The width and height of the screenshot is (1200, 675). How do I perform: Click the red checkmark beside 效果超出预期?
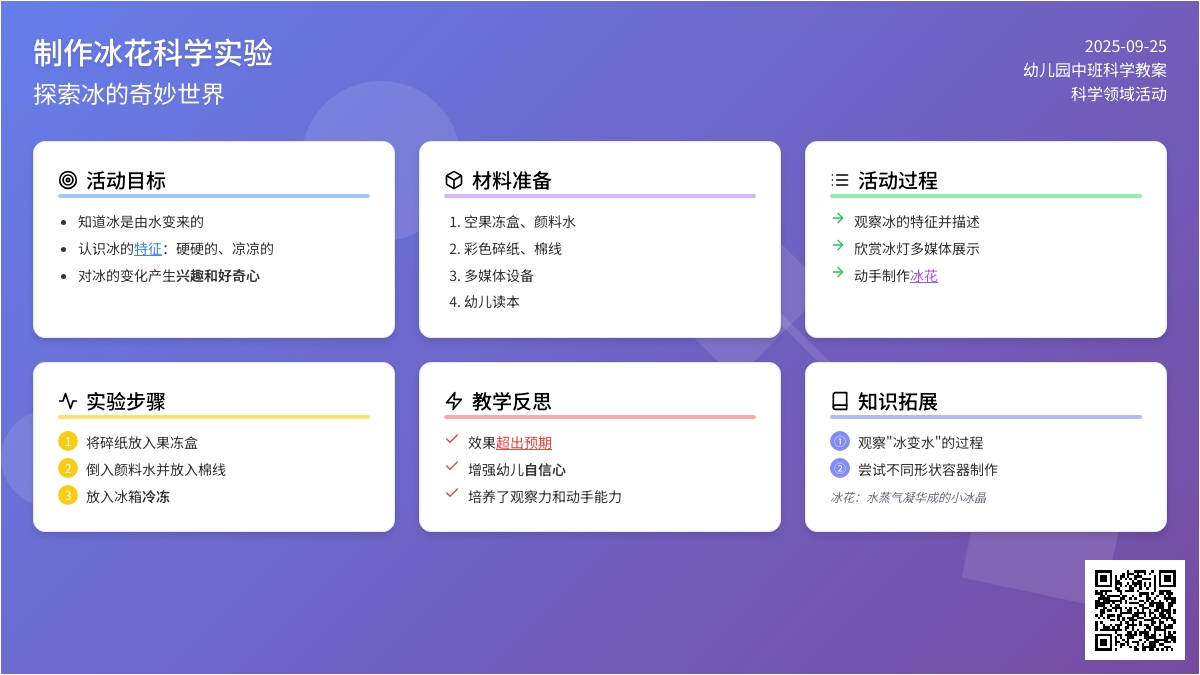pos(452,439)
